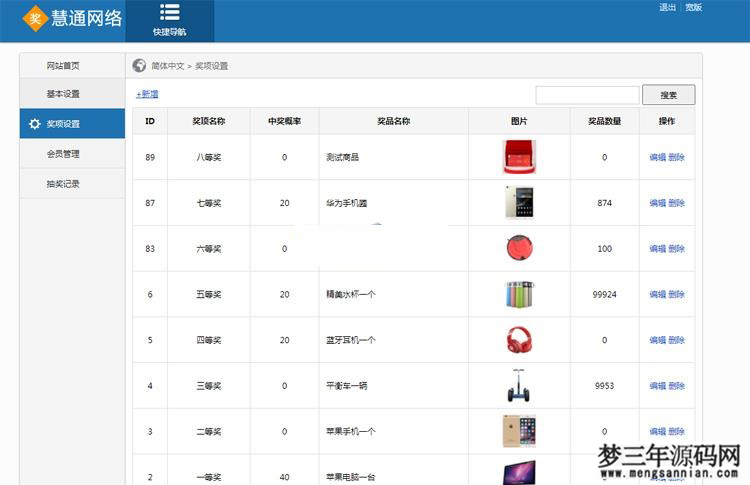This screenshot has height=485, width=750.
Task: Click the ID cell 87
Action: coord(150,203)
